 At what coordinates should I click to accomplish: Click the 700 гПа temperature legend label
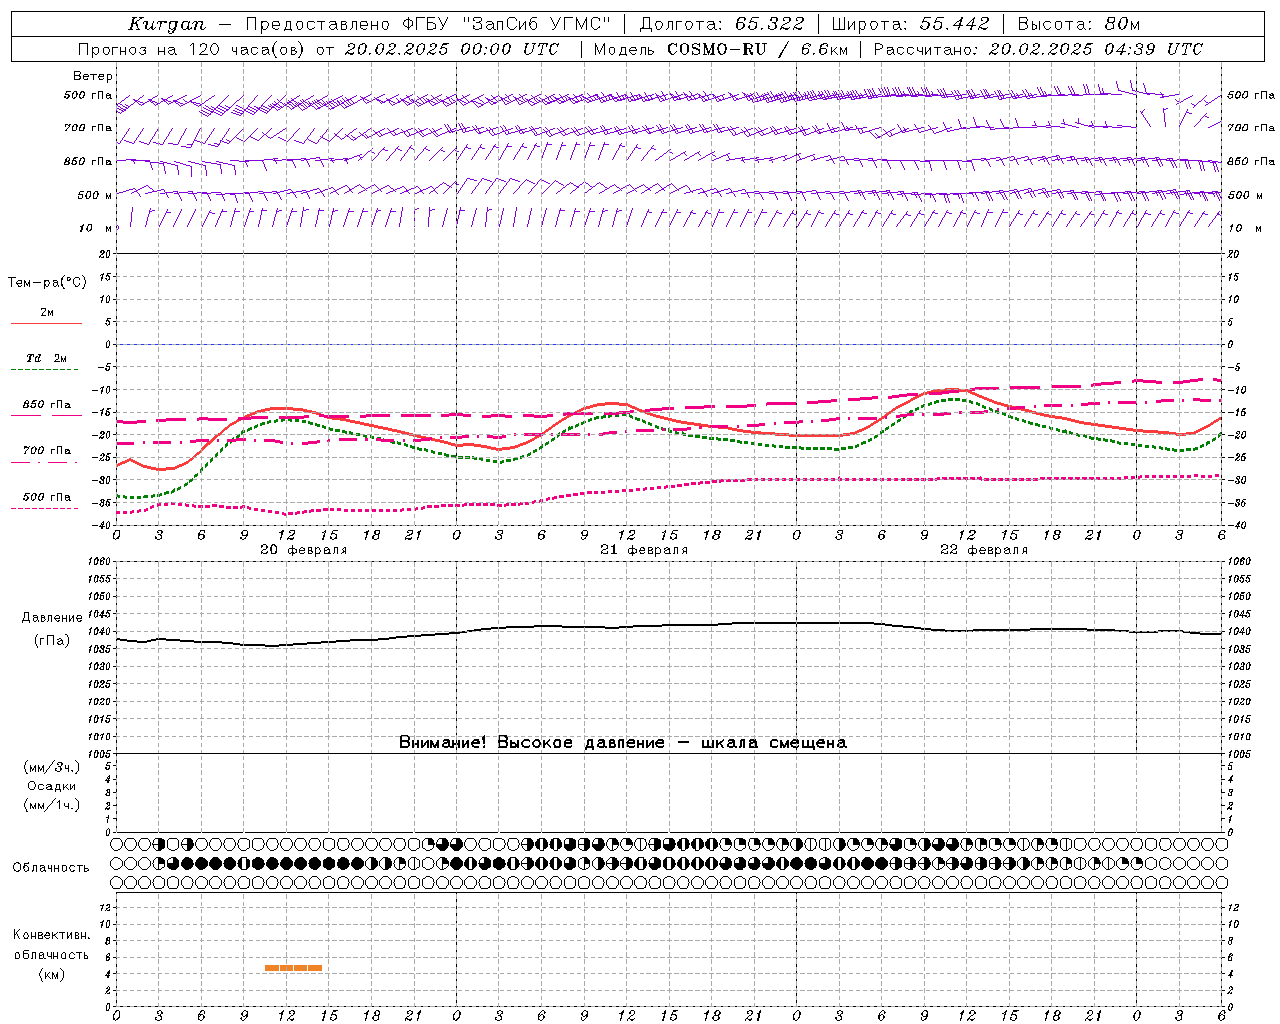coord(47,450)
